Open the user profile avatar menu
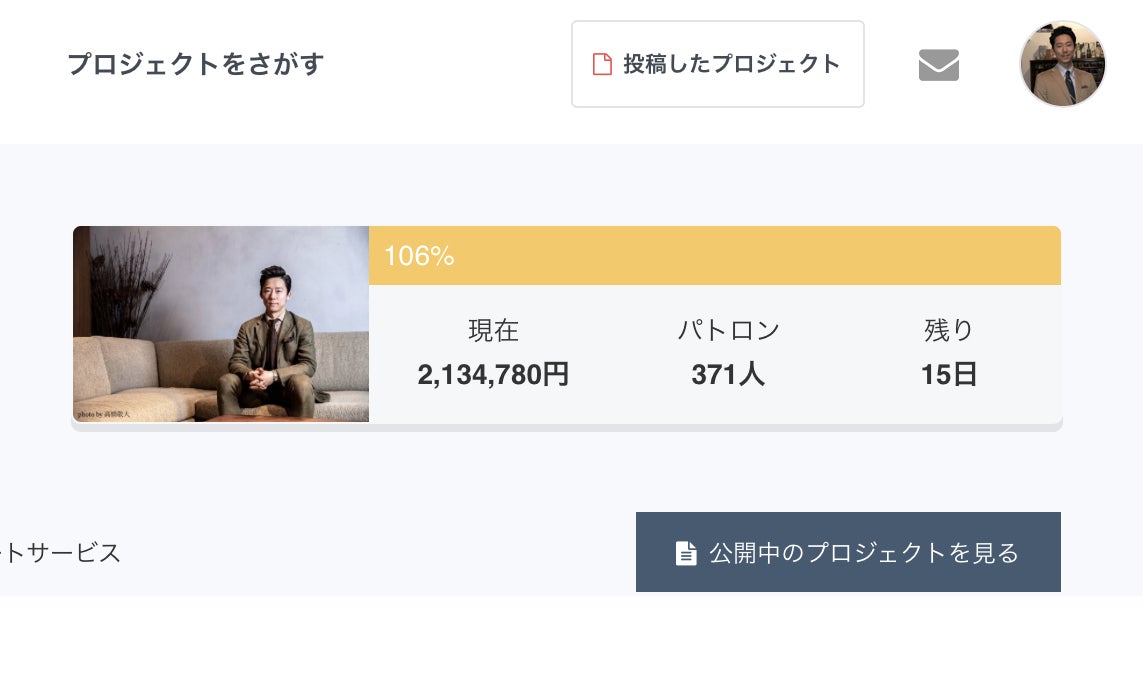 point(1062,64)
